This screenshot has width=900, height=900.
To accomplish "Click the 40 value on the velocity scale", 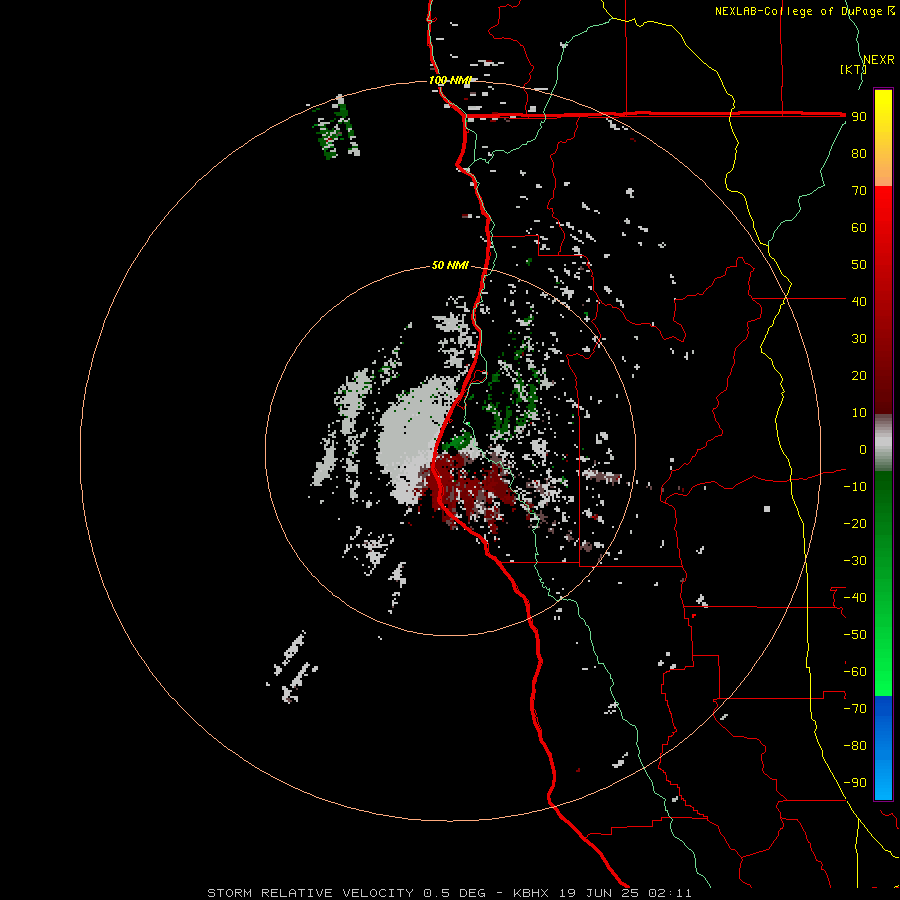I will coord(859,302).
